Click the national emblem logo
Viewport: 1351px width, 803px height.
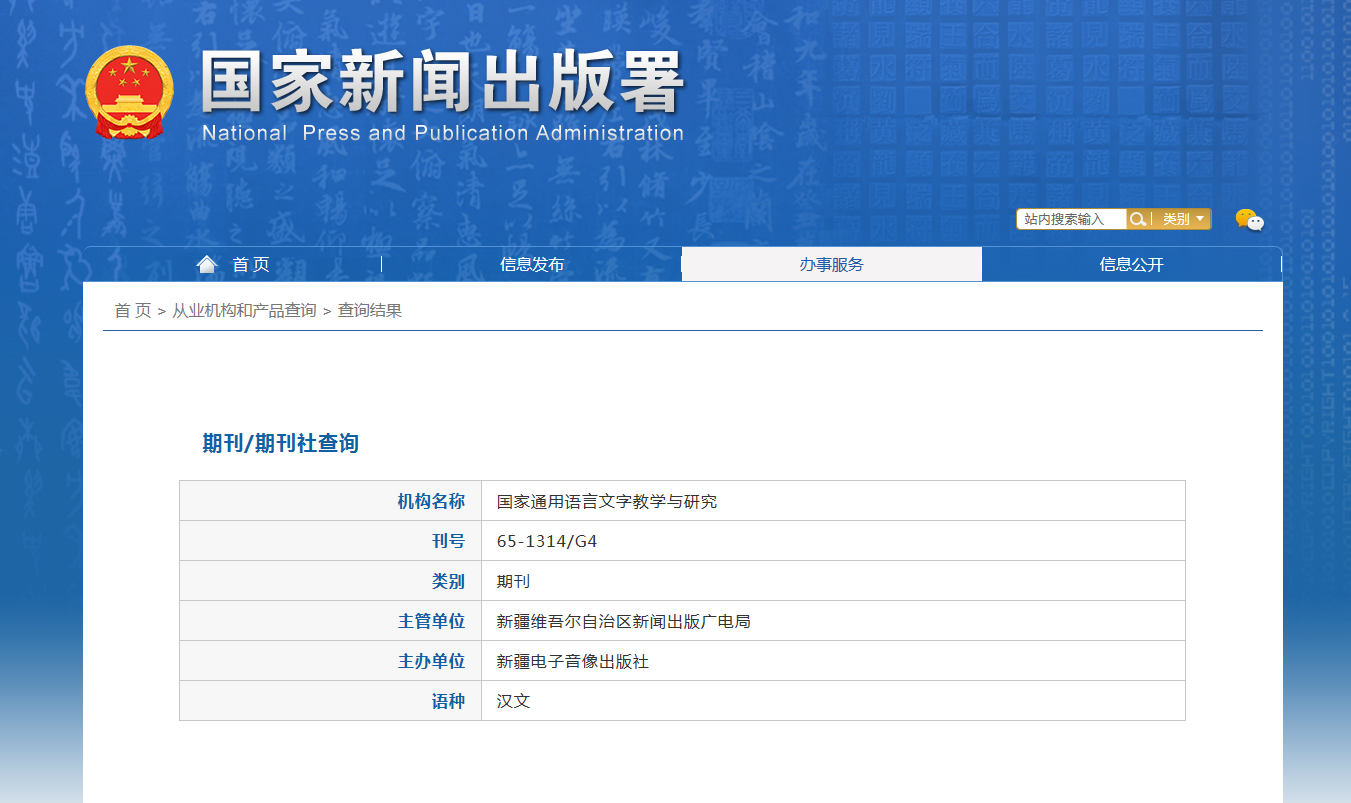131,94
